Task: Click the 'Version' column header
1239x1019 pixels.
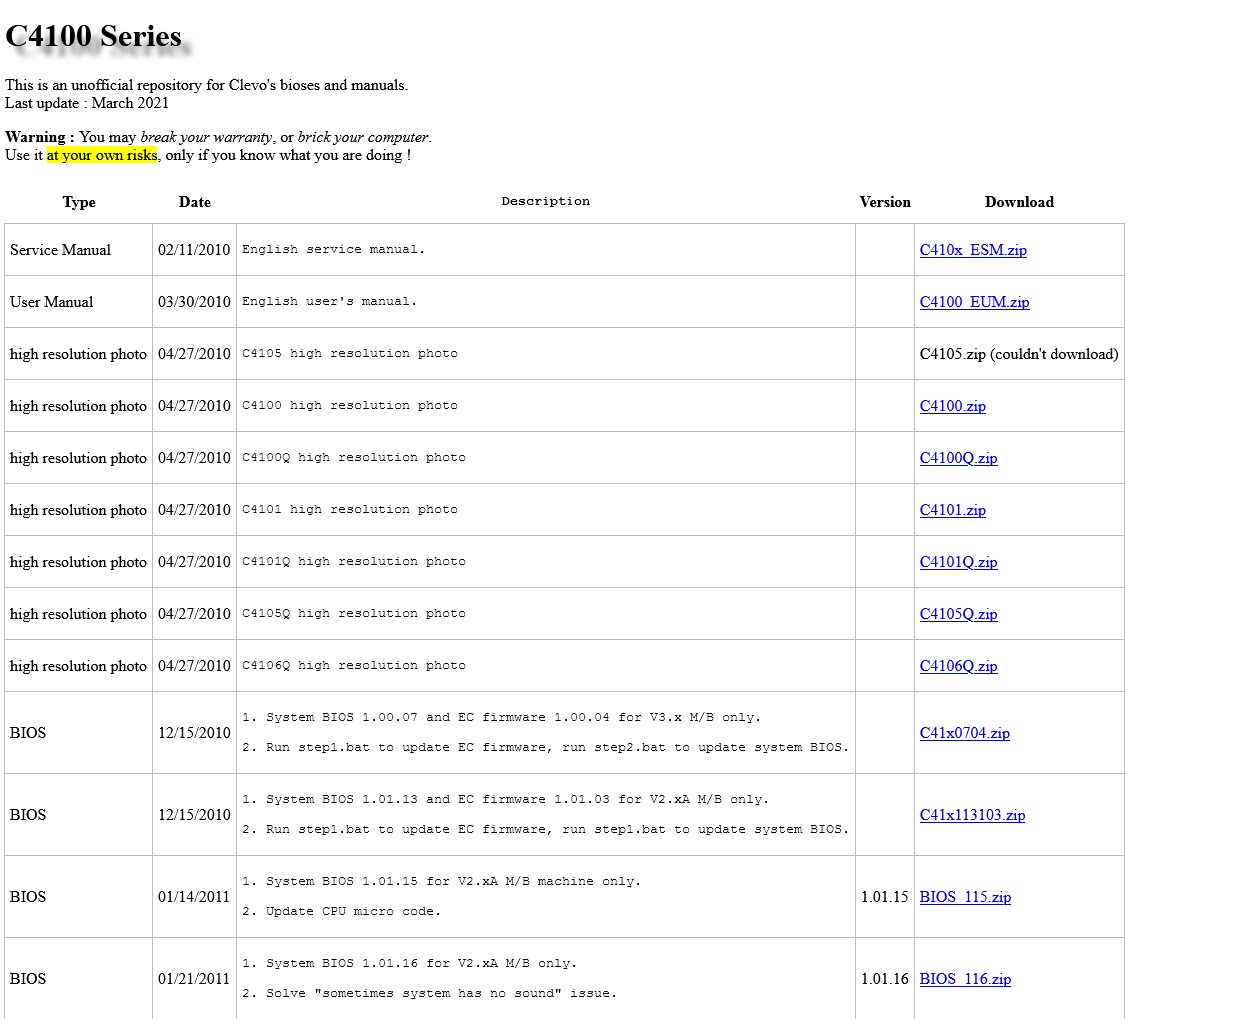Action: (x=885, y=202)
